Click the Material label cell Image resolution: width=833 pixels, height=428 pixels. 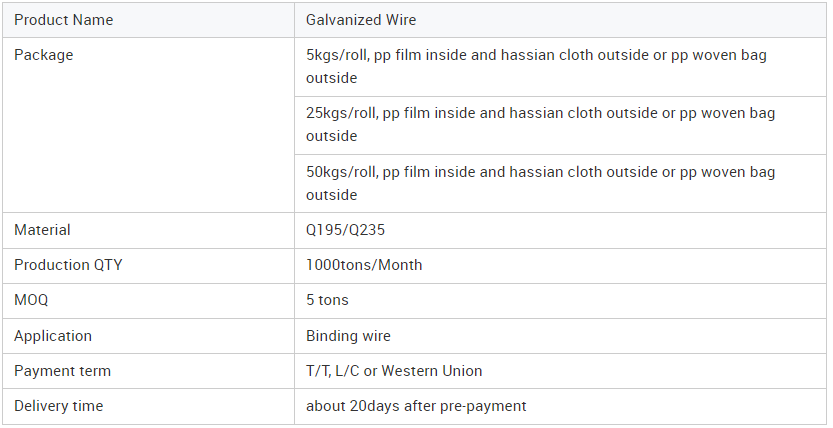click(x=148, y=230)
